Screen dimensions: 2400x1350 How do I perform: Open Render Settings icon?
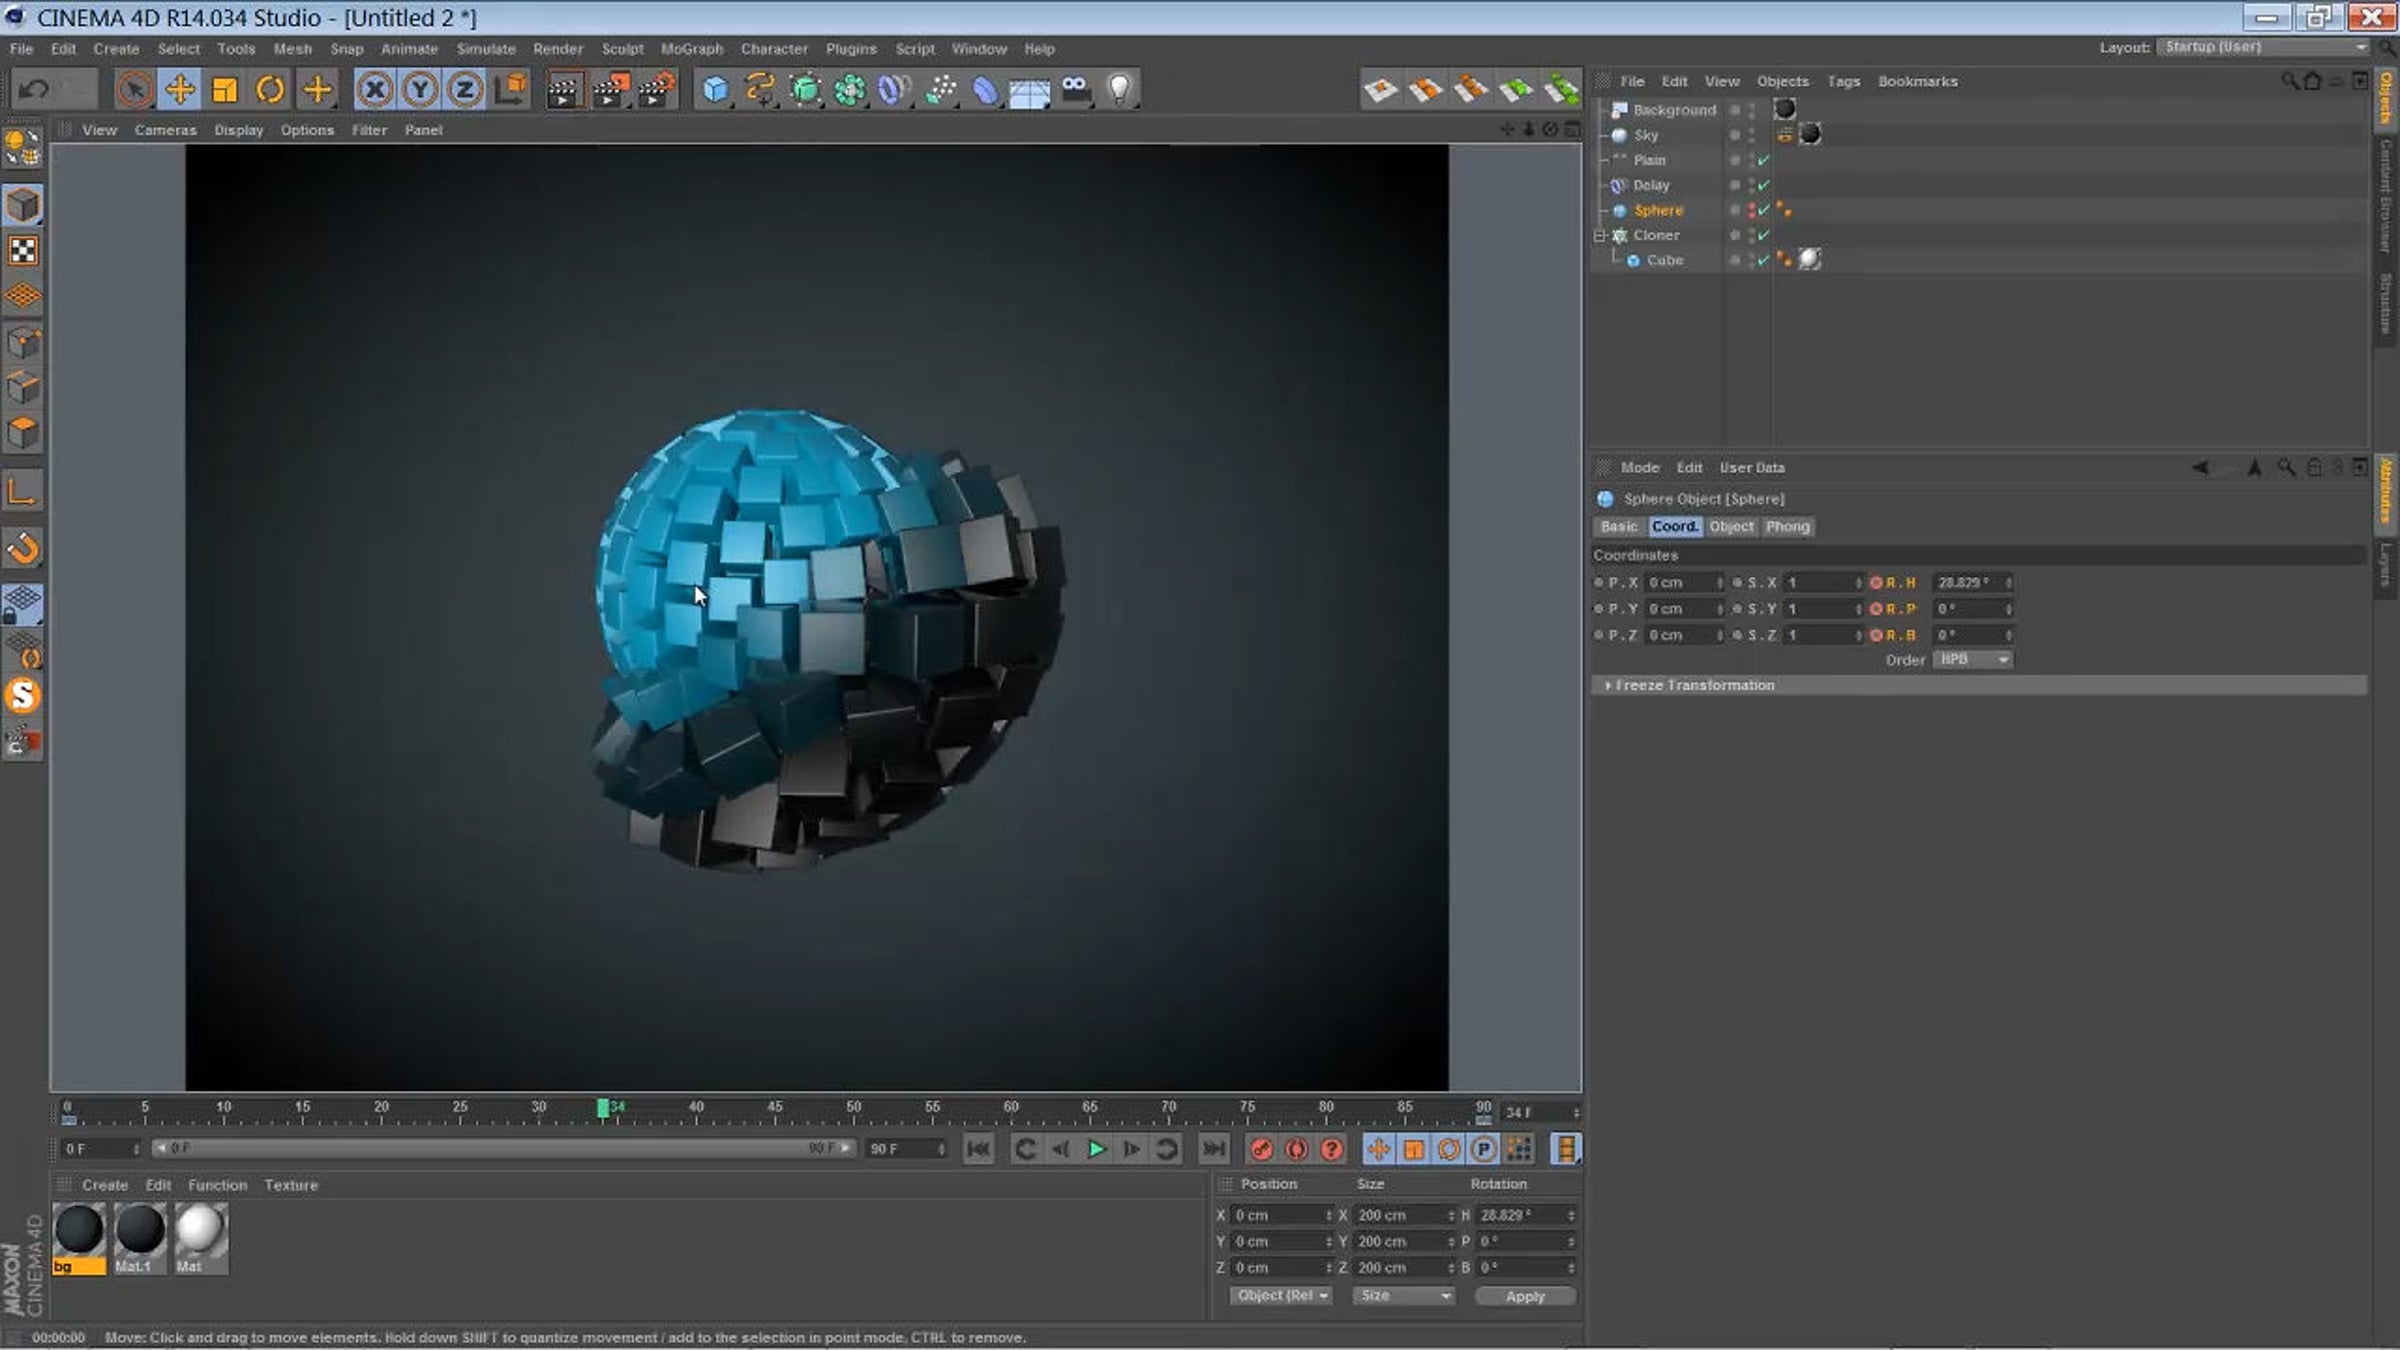(656, 90)
